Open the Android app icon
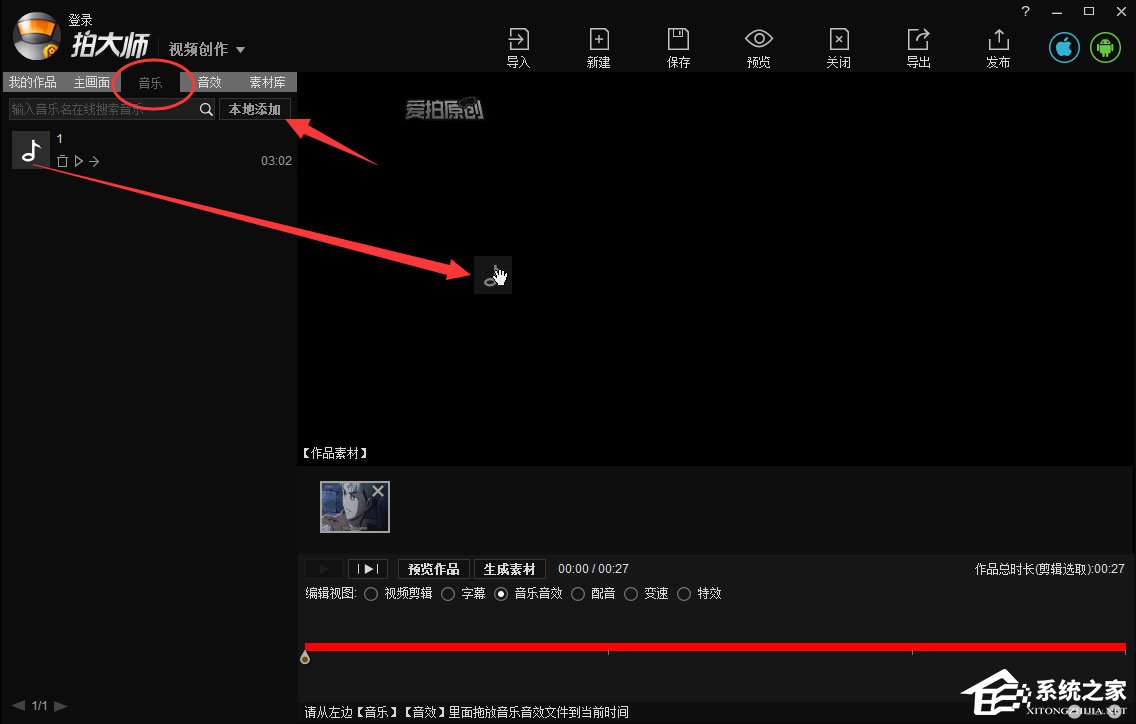The width and height of the screenshot is (1136, 724). [1105, 48]
